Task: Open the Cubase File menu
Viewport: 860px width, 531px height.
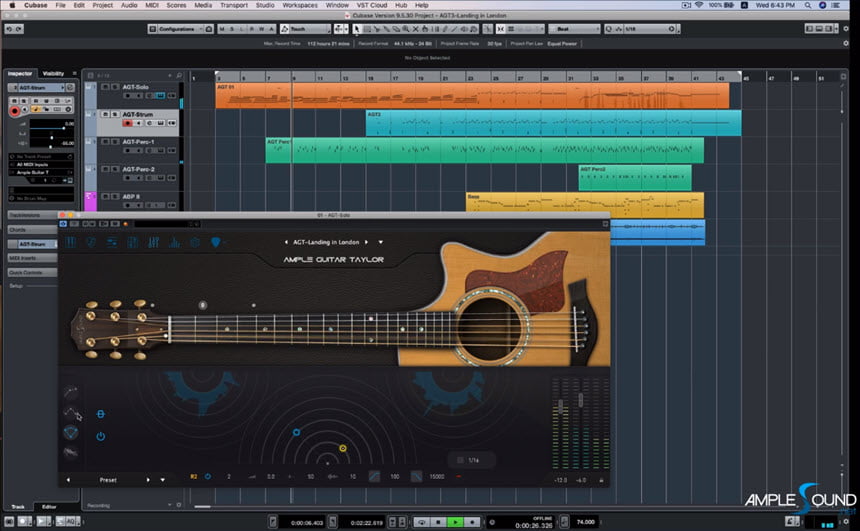Action: pos(60,5)
